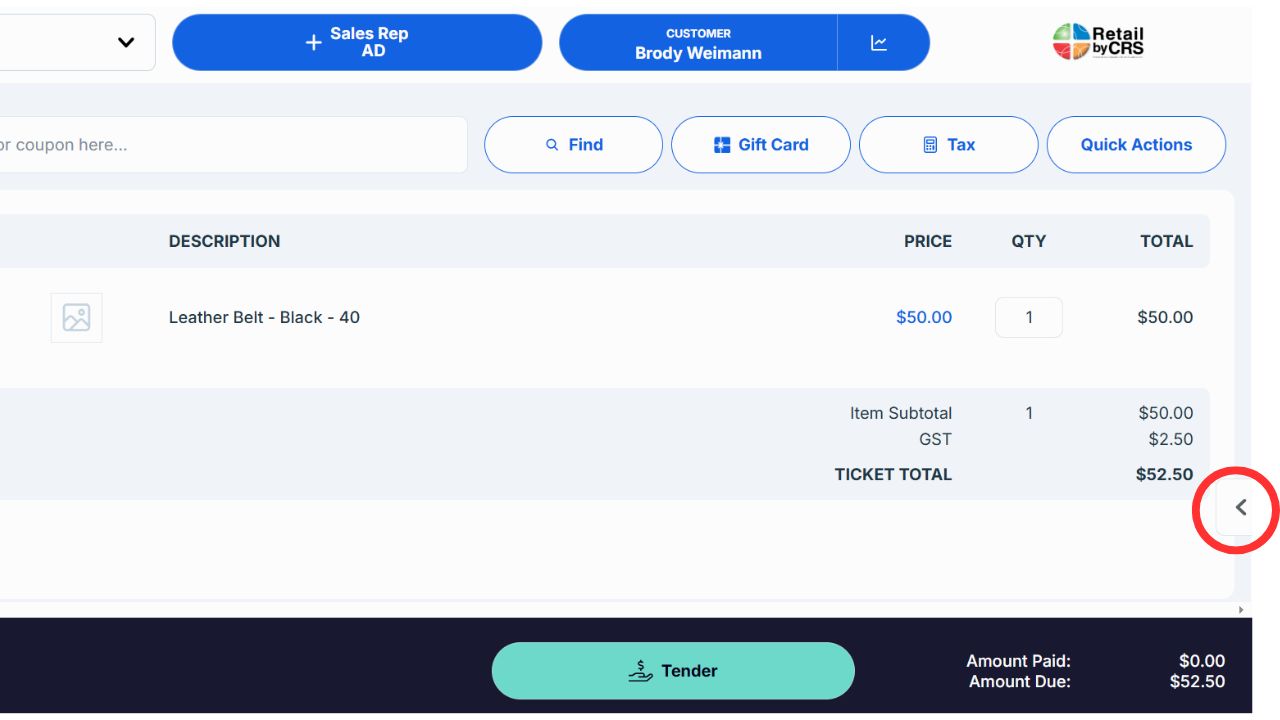Click the customer analytics chart icon

(879, 43)
